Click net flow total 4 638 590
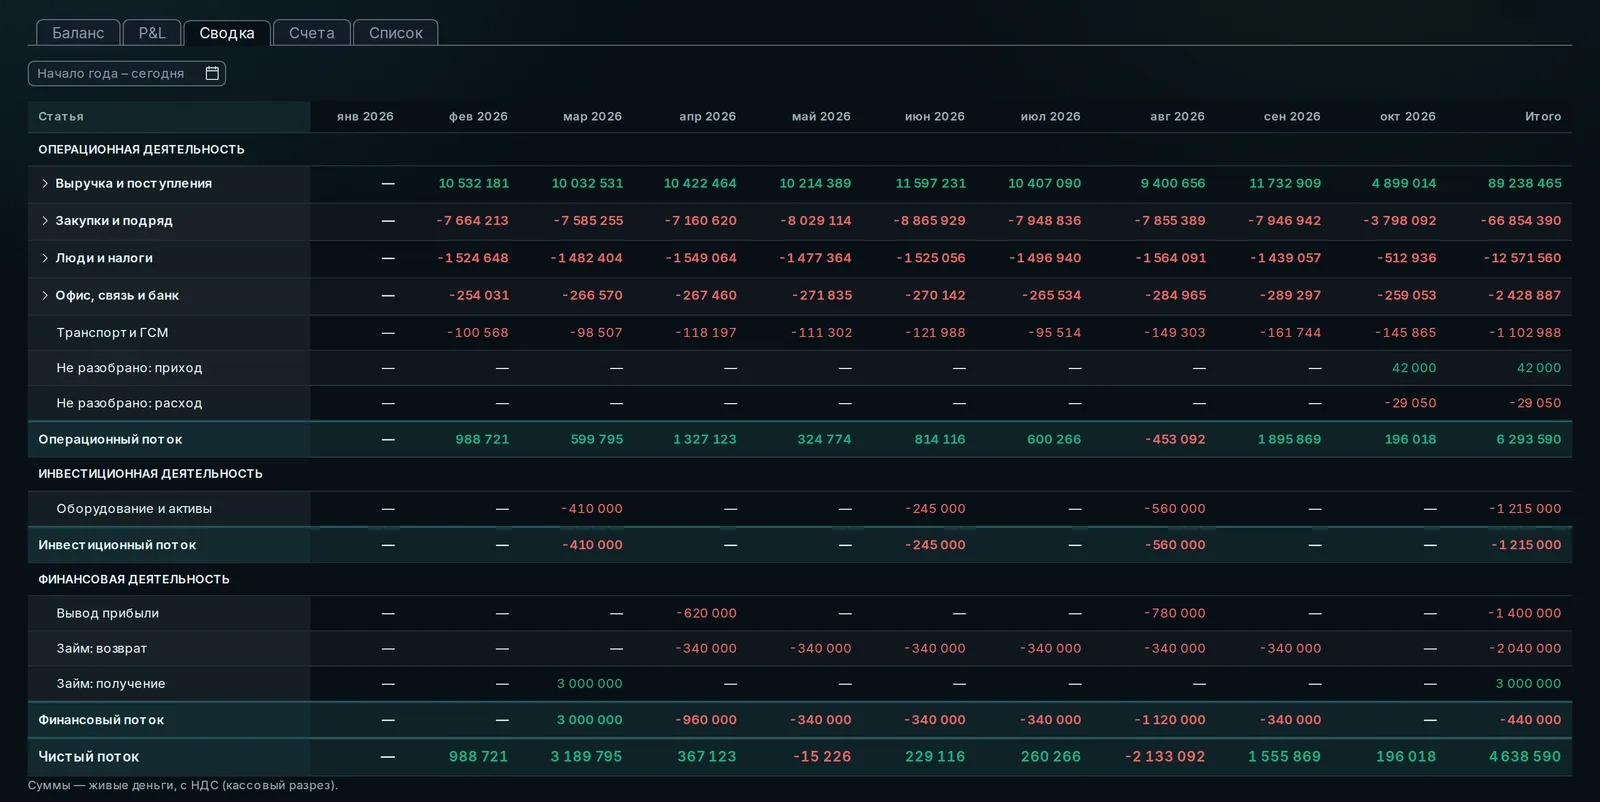This screenshot has width=1600, height=802. pyautogui.click(x=1525, y=757)
